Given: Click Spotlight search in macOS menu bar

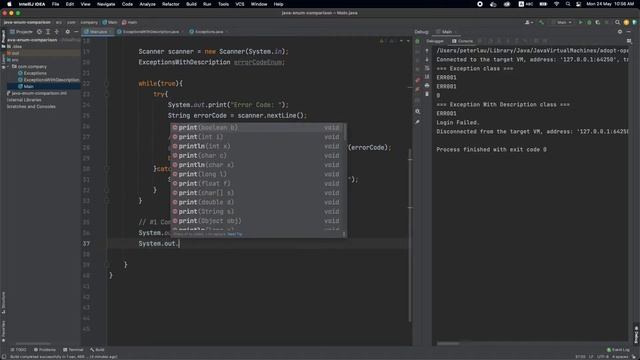Looking at the screenshot, I should pos(567,4).
